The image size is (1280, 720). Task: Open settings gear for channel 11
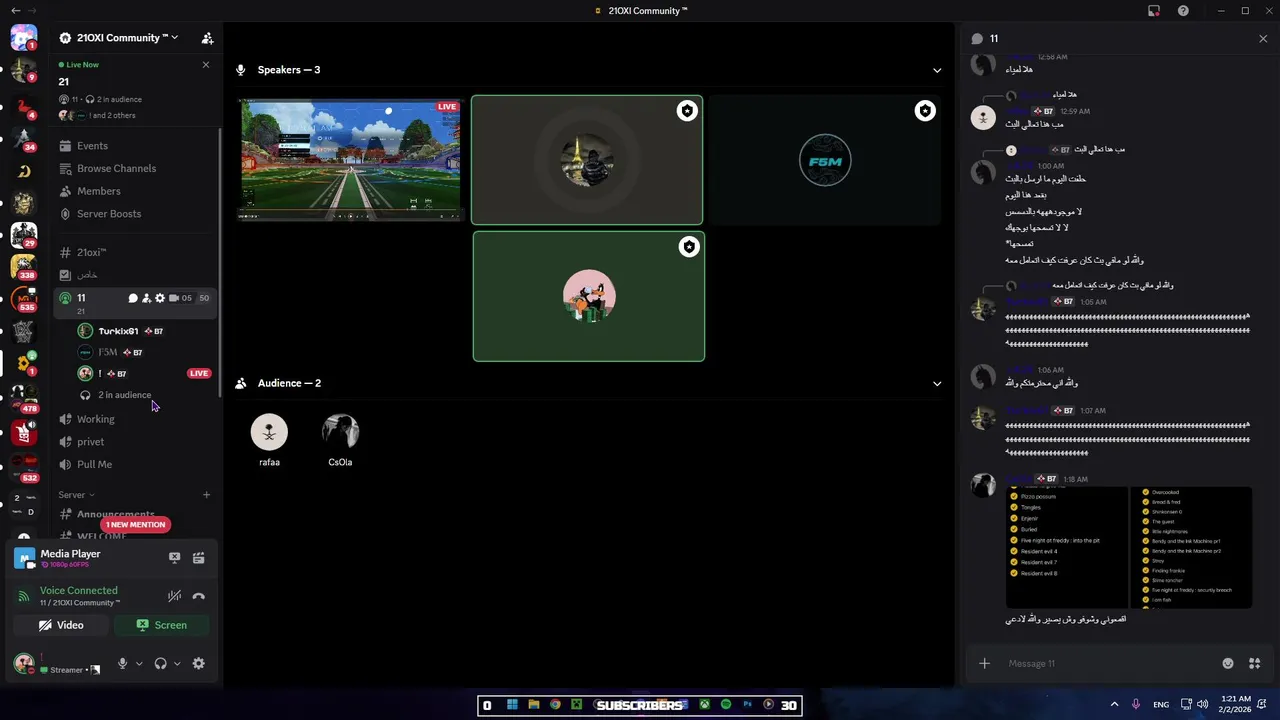pos(159,298)
